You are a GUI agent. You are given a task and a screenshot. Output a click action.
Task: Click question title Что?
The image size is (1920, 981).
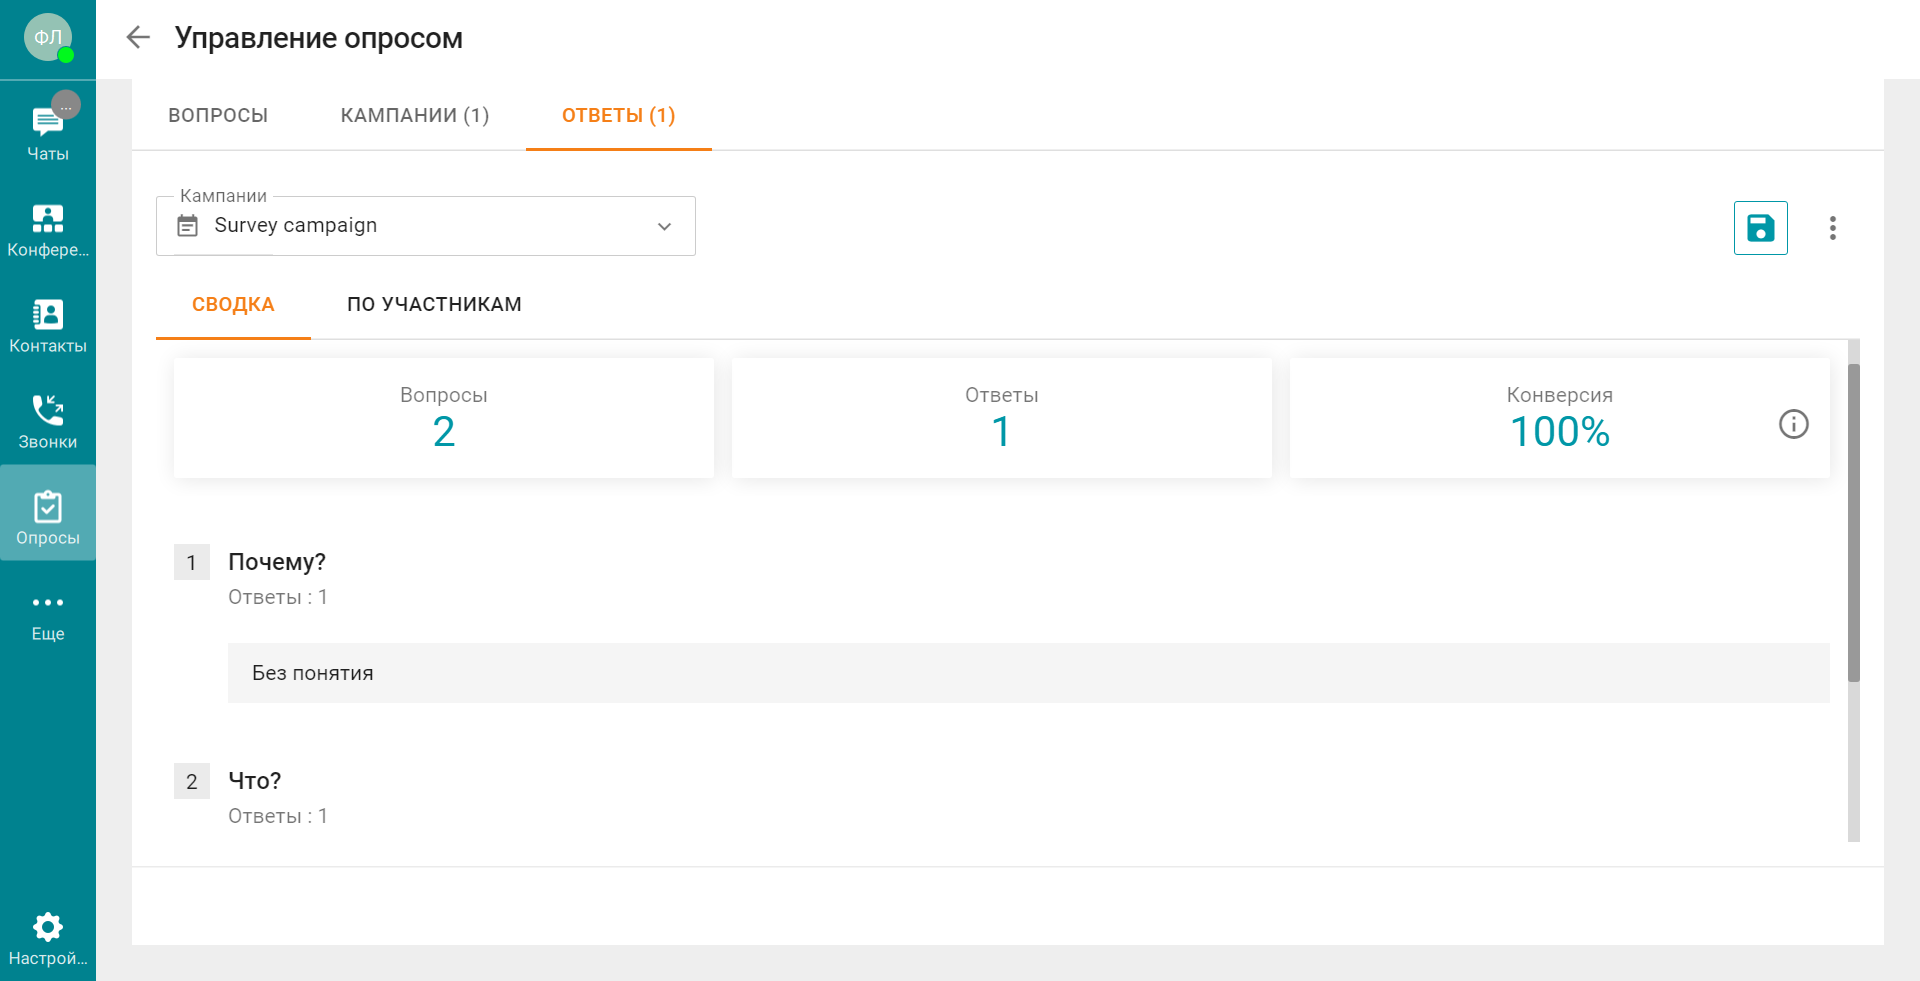(x=255, y=781)
